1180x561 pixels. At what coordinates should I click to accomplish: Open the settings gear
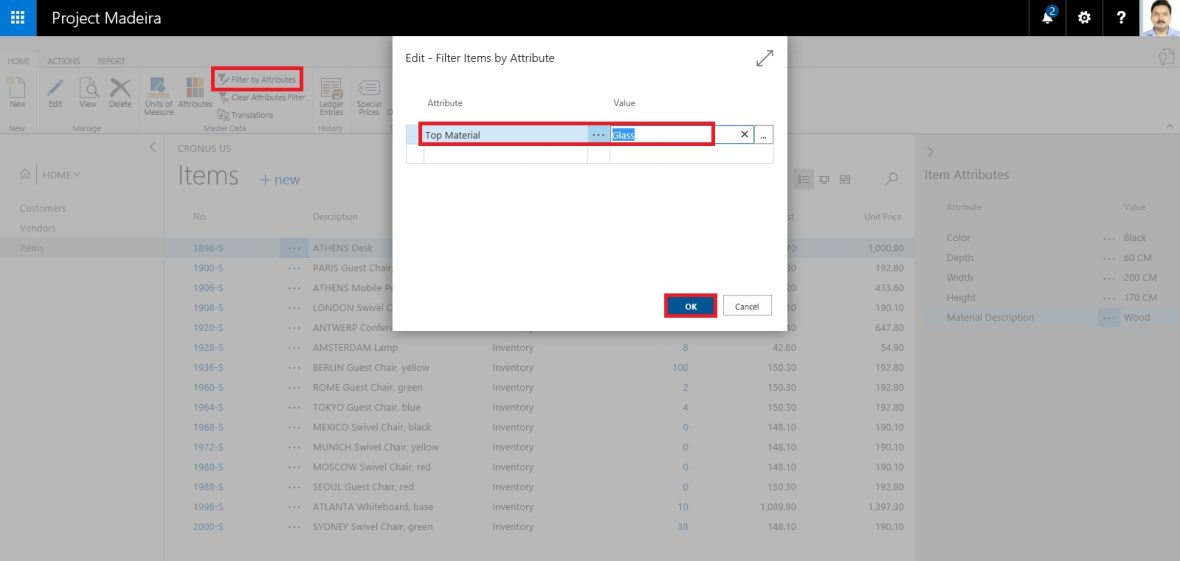click(x=1084, y=18)
